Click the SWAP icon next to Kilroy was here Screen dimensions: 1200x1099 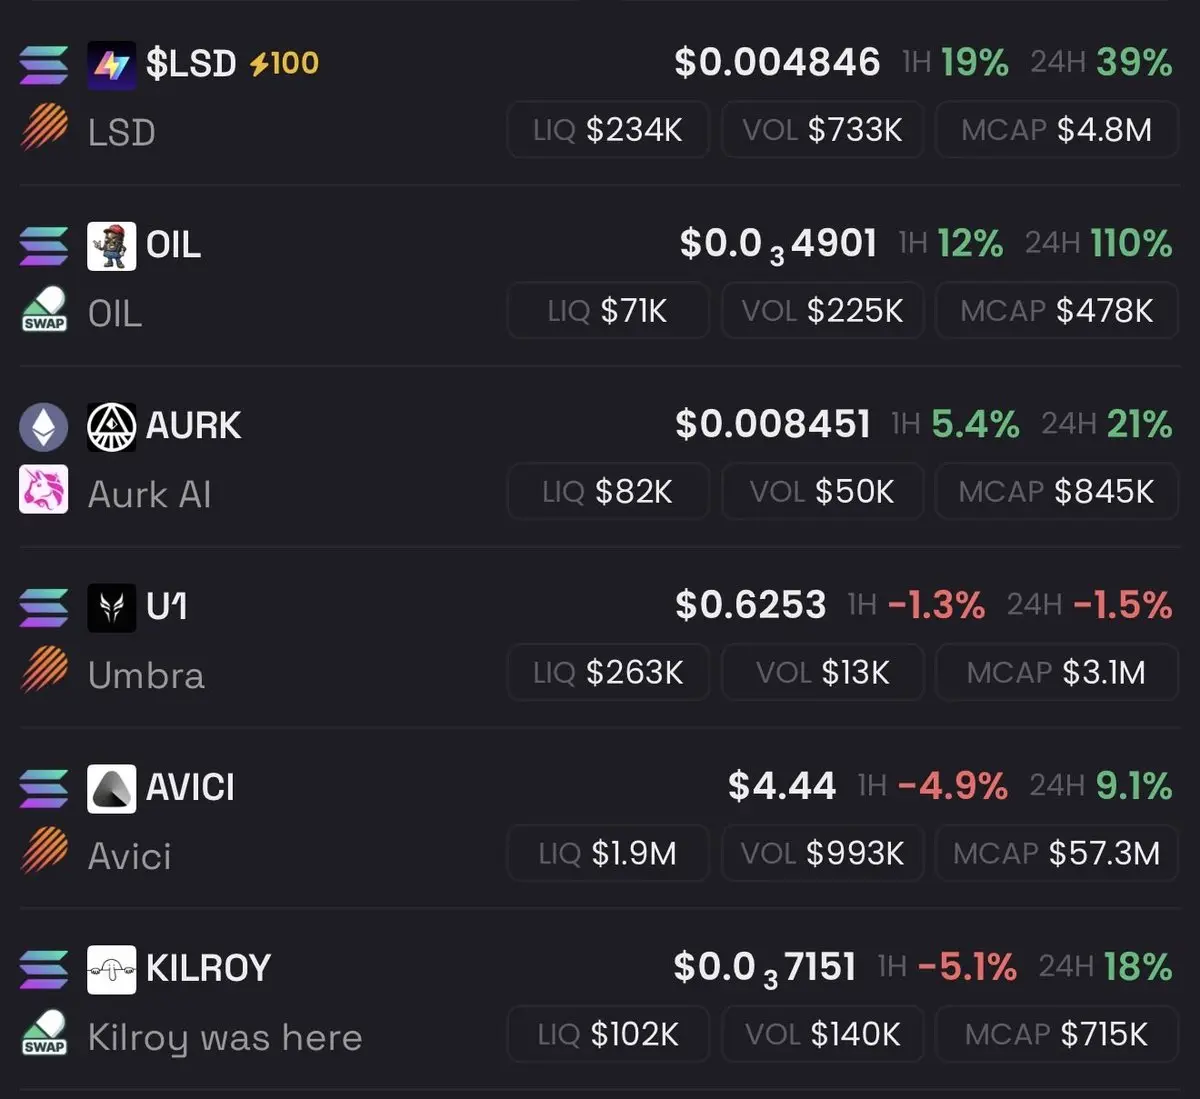(44, 1033)
